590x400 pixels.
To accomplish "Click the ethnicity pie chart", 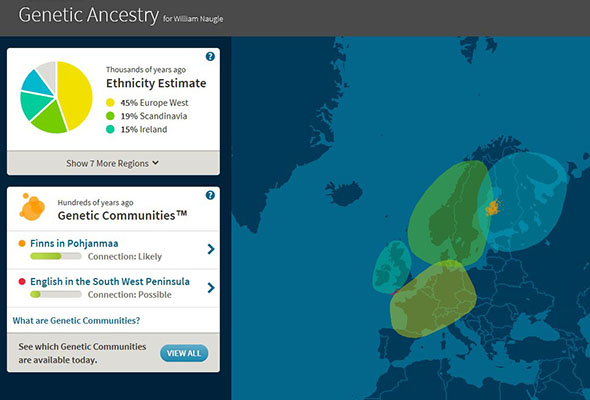I will tap(56, 97).
